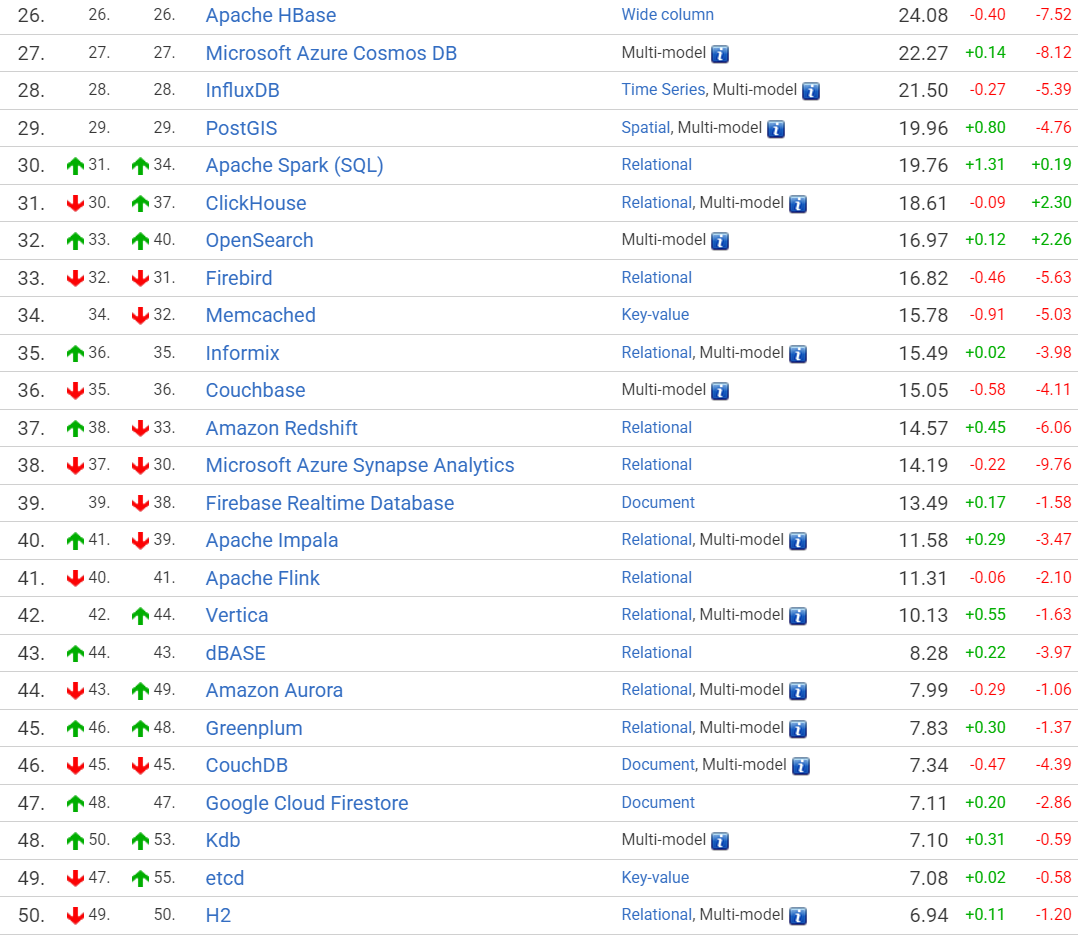Open info icon in the Greenplum row
Viewport: 1081px width, 937px height.
(x=798, y=729)
